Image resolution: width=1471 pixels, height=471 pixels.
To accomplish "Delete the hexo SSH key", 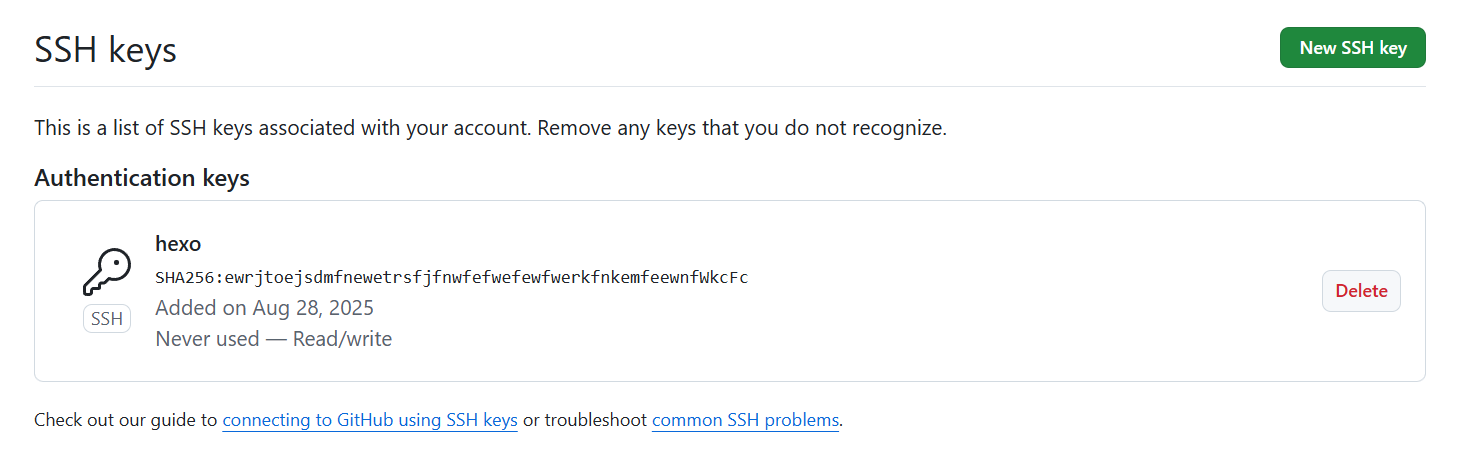I will click(1361, 291).
